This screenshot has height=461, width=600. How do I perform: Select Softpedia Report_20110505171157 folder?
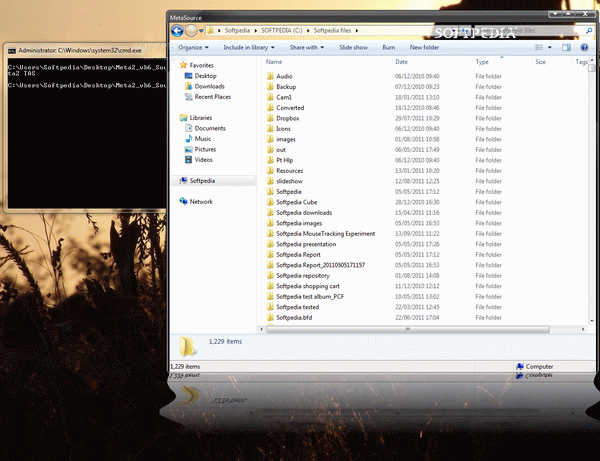point(316,265)
